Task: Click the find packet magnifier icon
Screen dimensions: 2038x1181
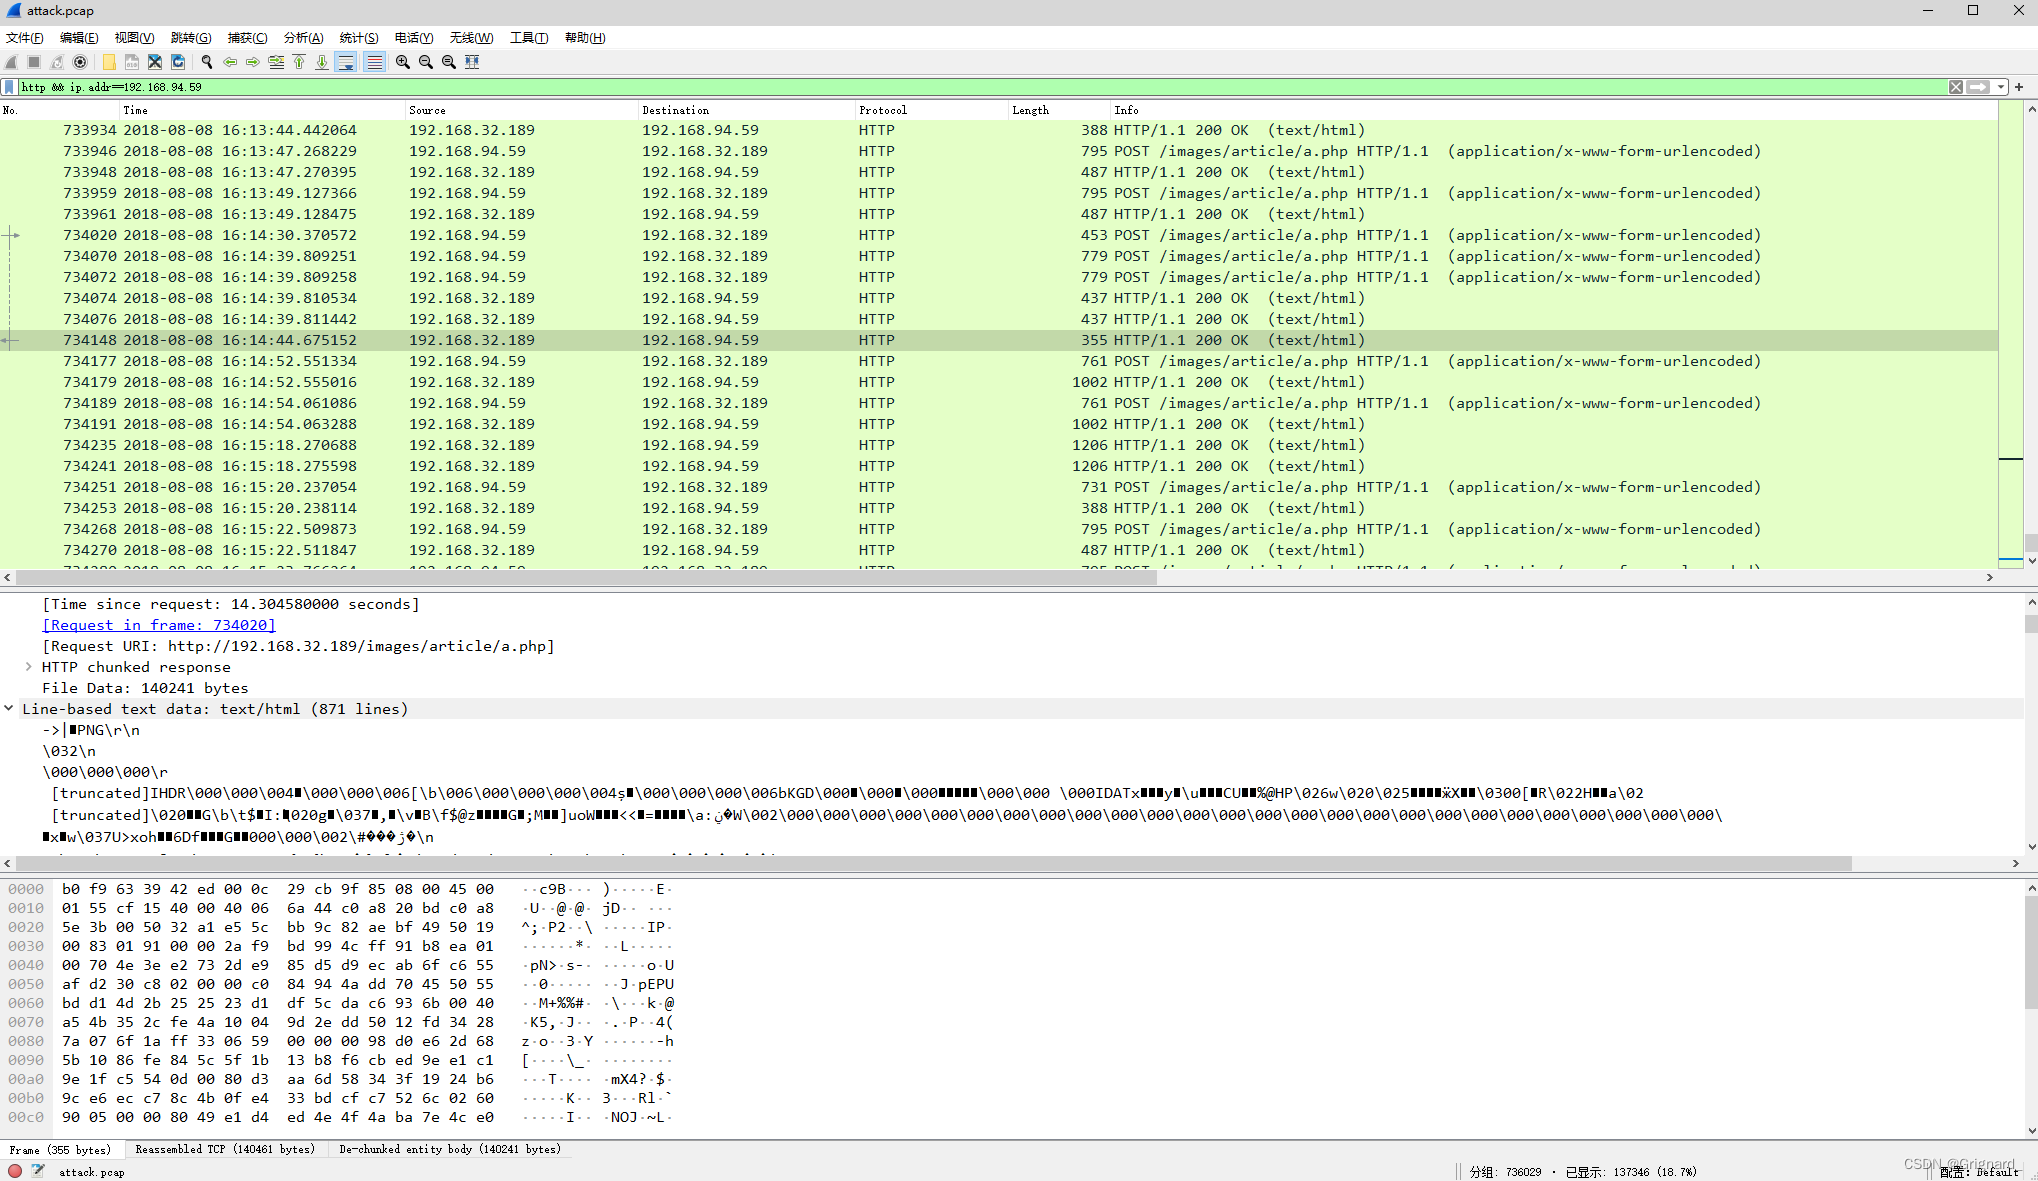Action: [207, 62]
